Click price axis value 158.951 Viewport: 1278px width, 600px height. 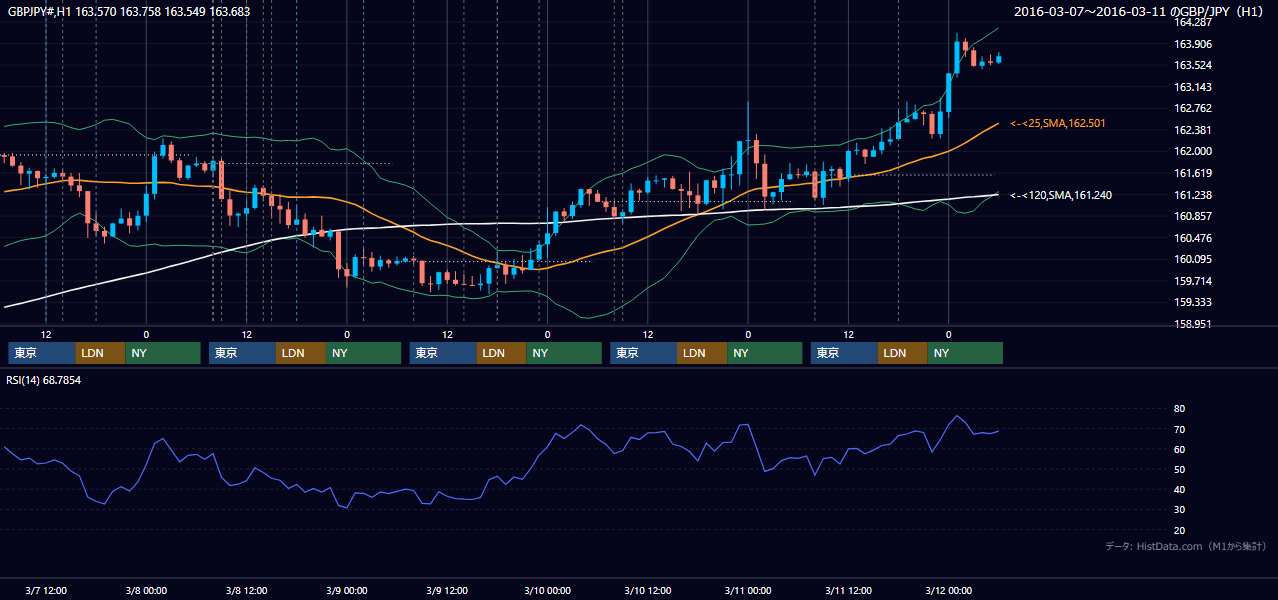tap(1192, 324)
